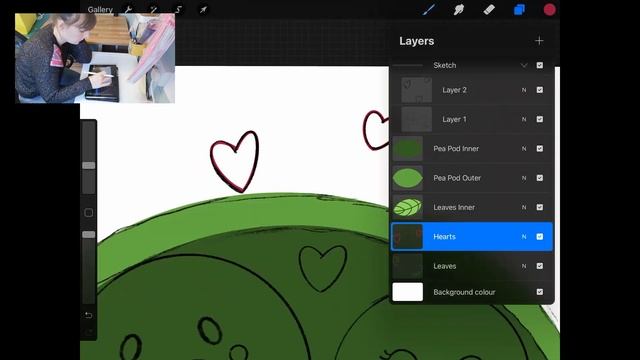Toggle Hearts layer visibility checkbox
The height and width of the screenshot is (360, 640).
(x=540, y=237)
